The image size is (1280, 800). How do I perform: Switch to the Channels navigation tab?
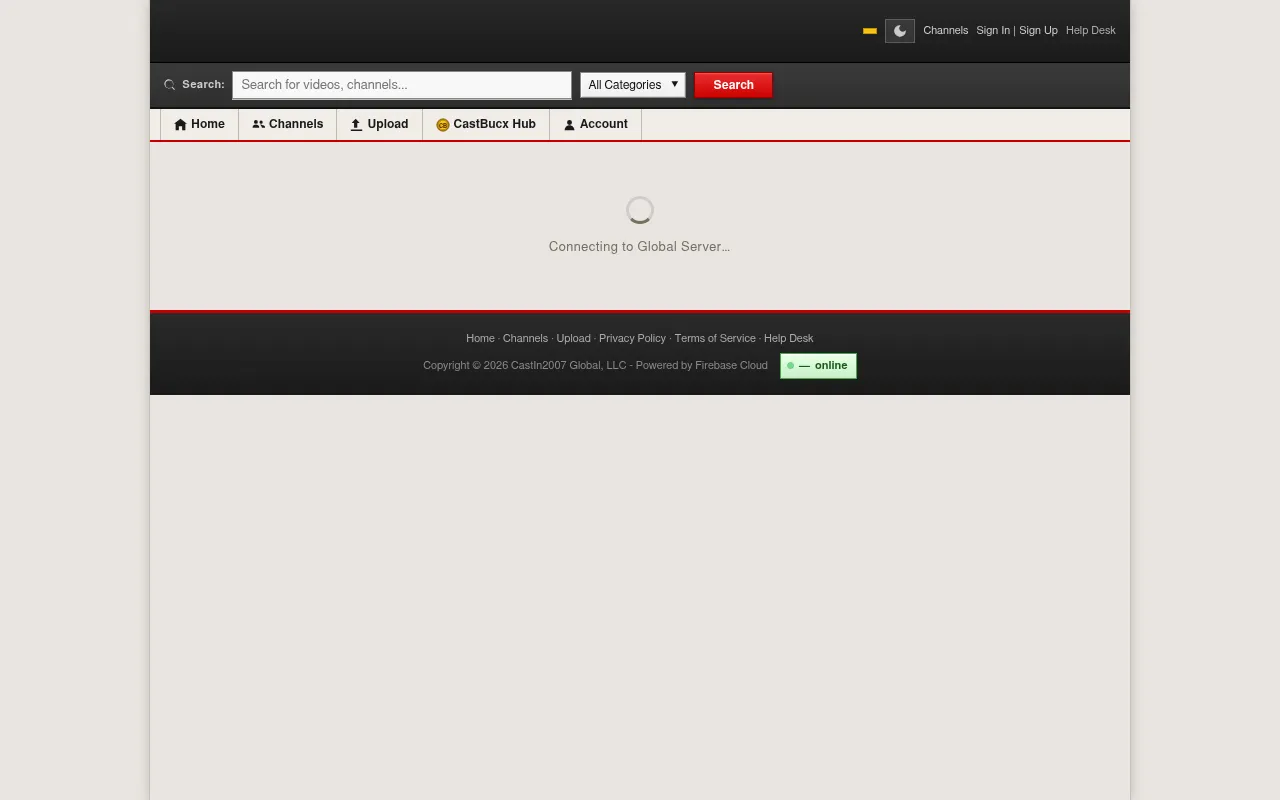tap(288, 124)
